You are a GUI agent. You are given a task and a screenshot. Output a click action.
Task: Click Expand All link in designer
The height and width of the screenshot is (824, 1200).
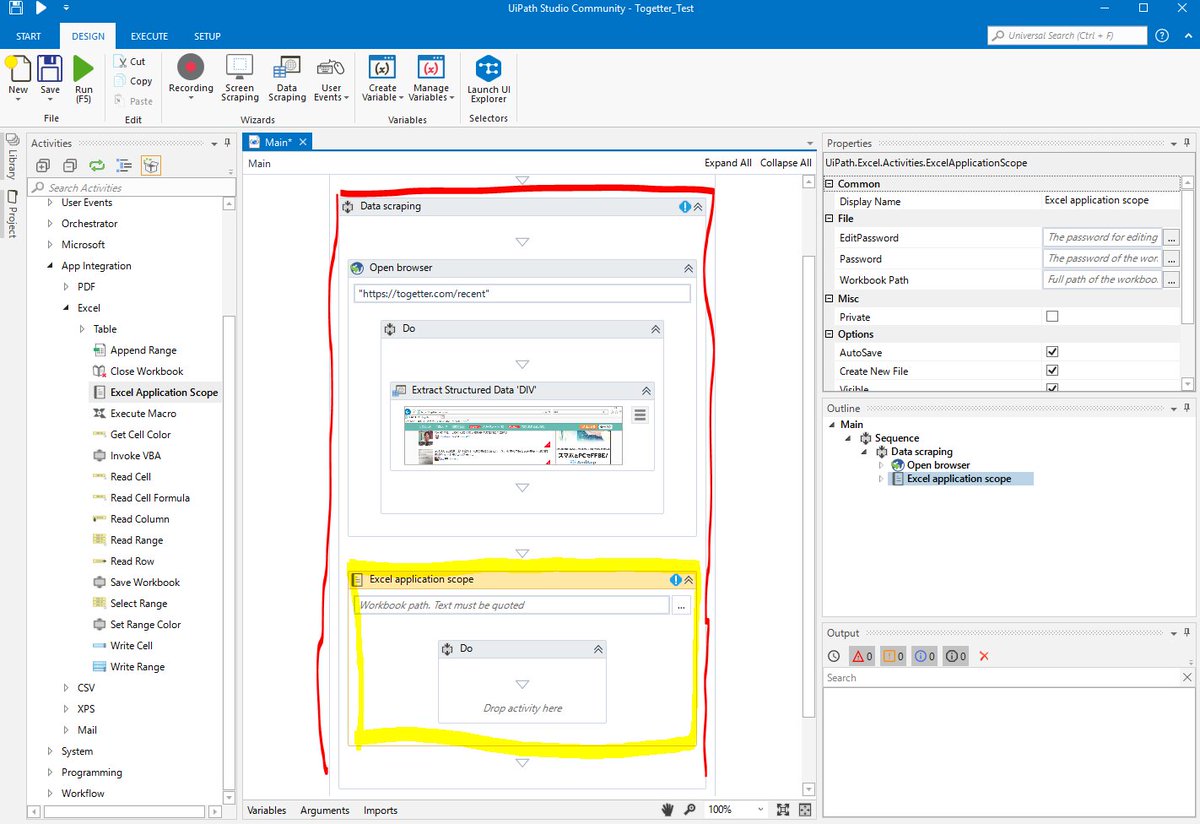point(728,163)
